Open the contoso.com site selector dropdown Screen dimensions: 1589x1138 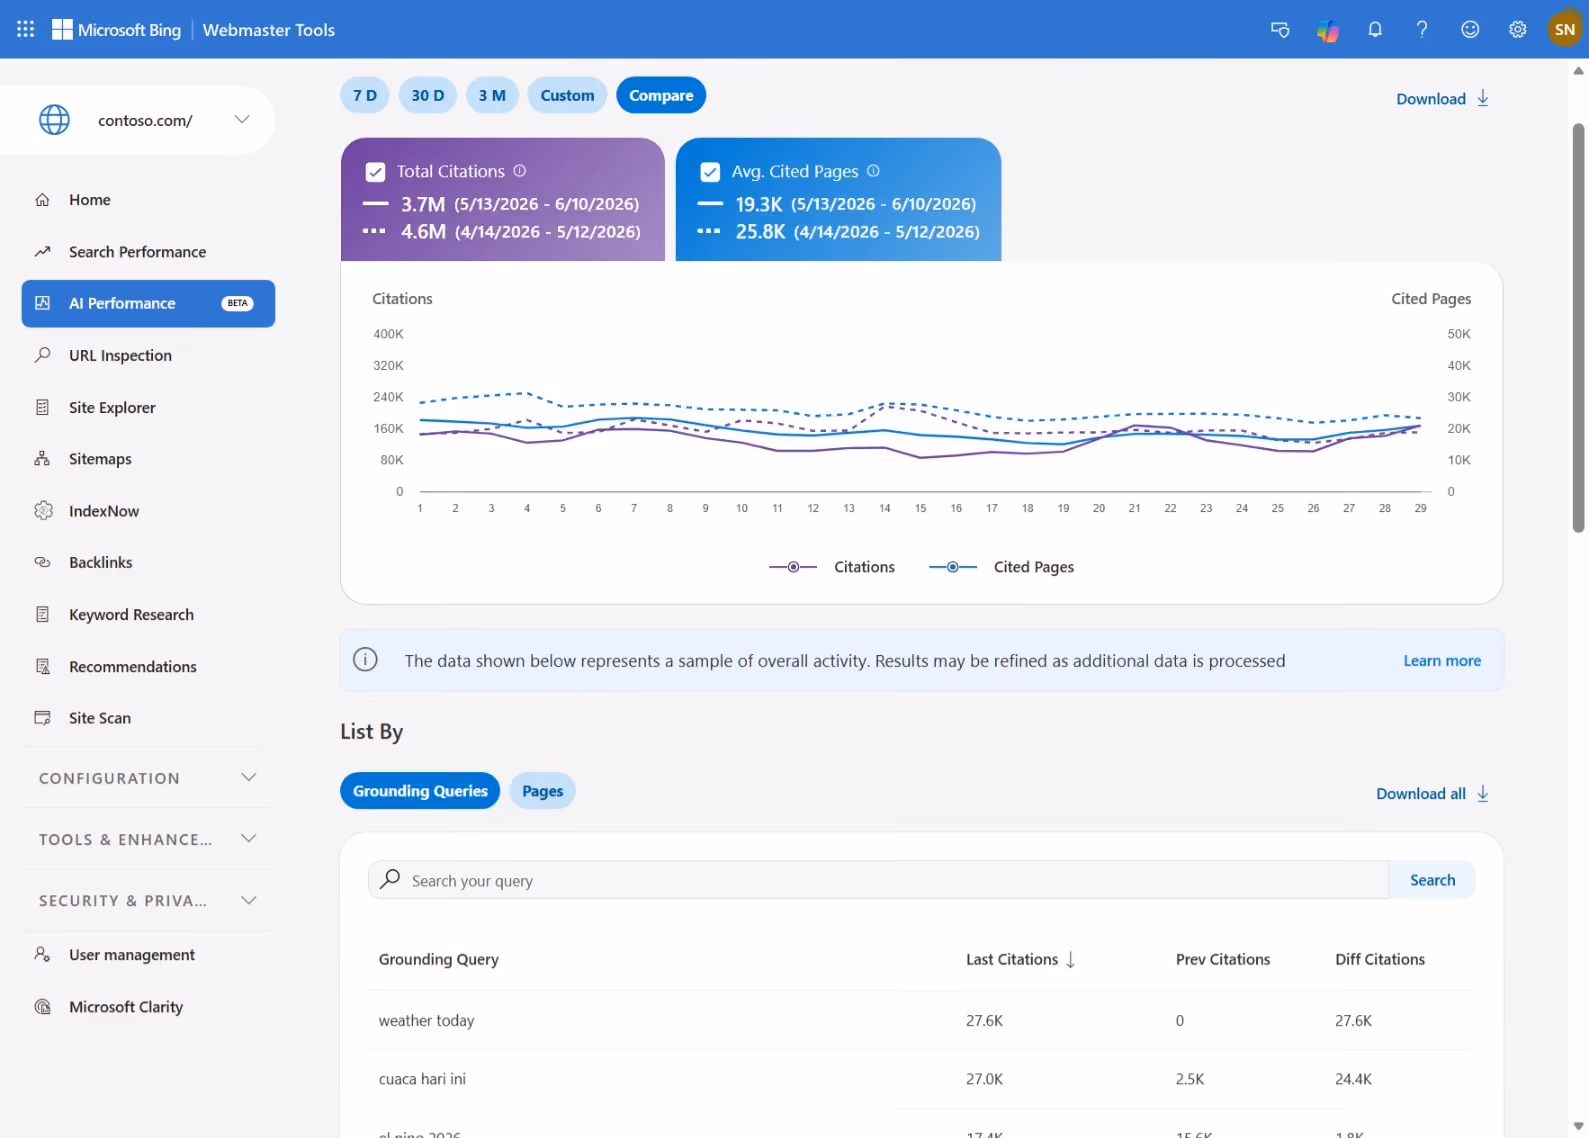tap(138, 120)
